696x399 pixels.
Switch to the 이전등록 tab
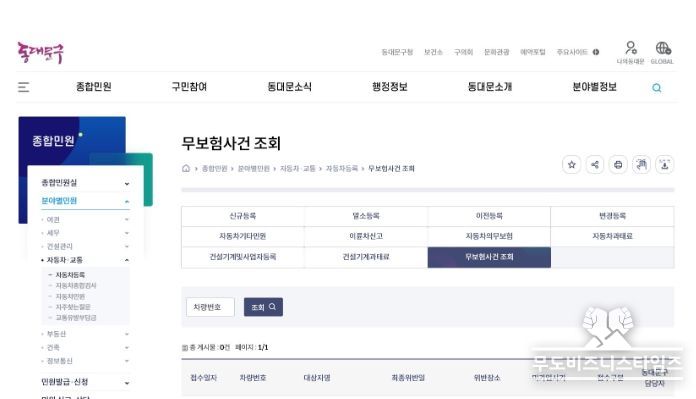[489, 216]
